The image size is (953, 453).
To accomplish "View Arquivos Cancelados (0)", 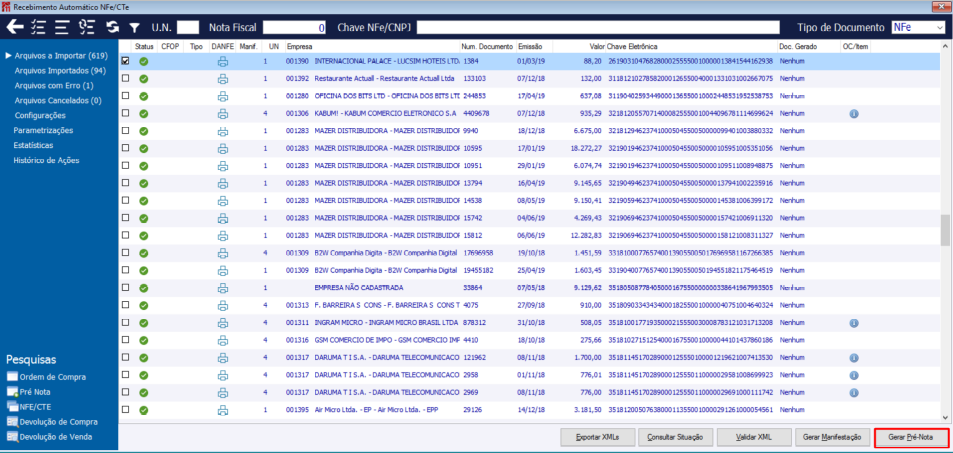I will click(x=58, y=100).
